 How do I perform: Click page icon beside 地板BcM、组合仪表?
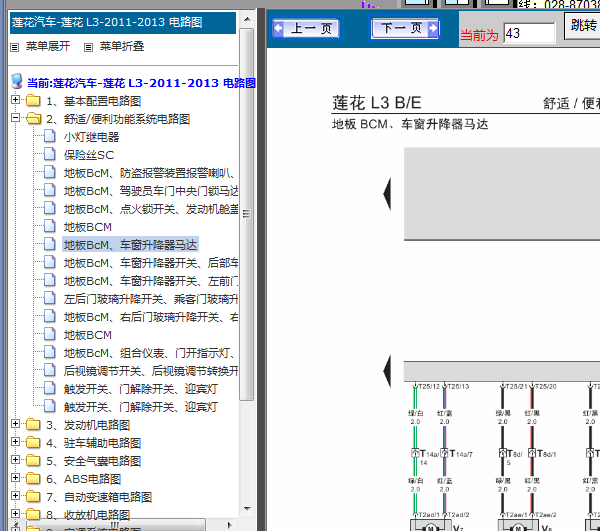(x=50, y=352)
